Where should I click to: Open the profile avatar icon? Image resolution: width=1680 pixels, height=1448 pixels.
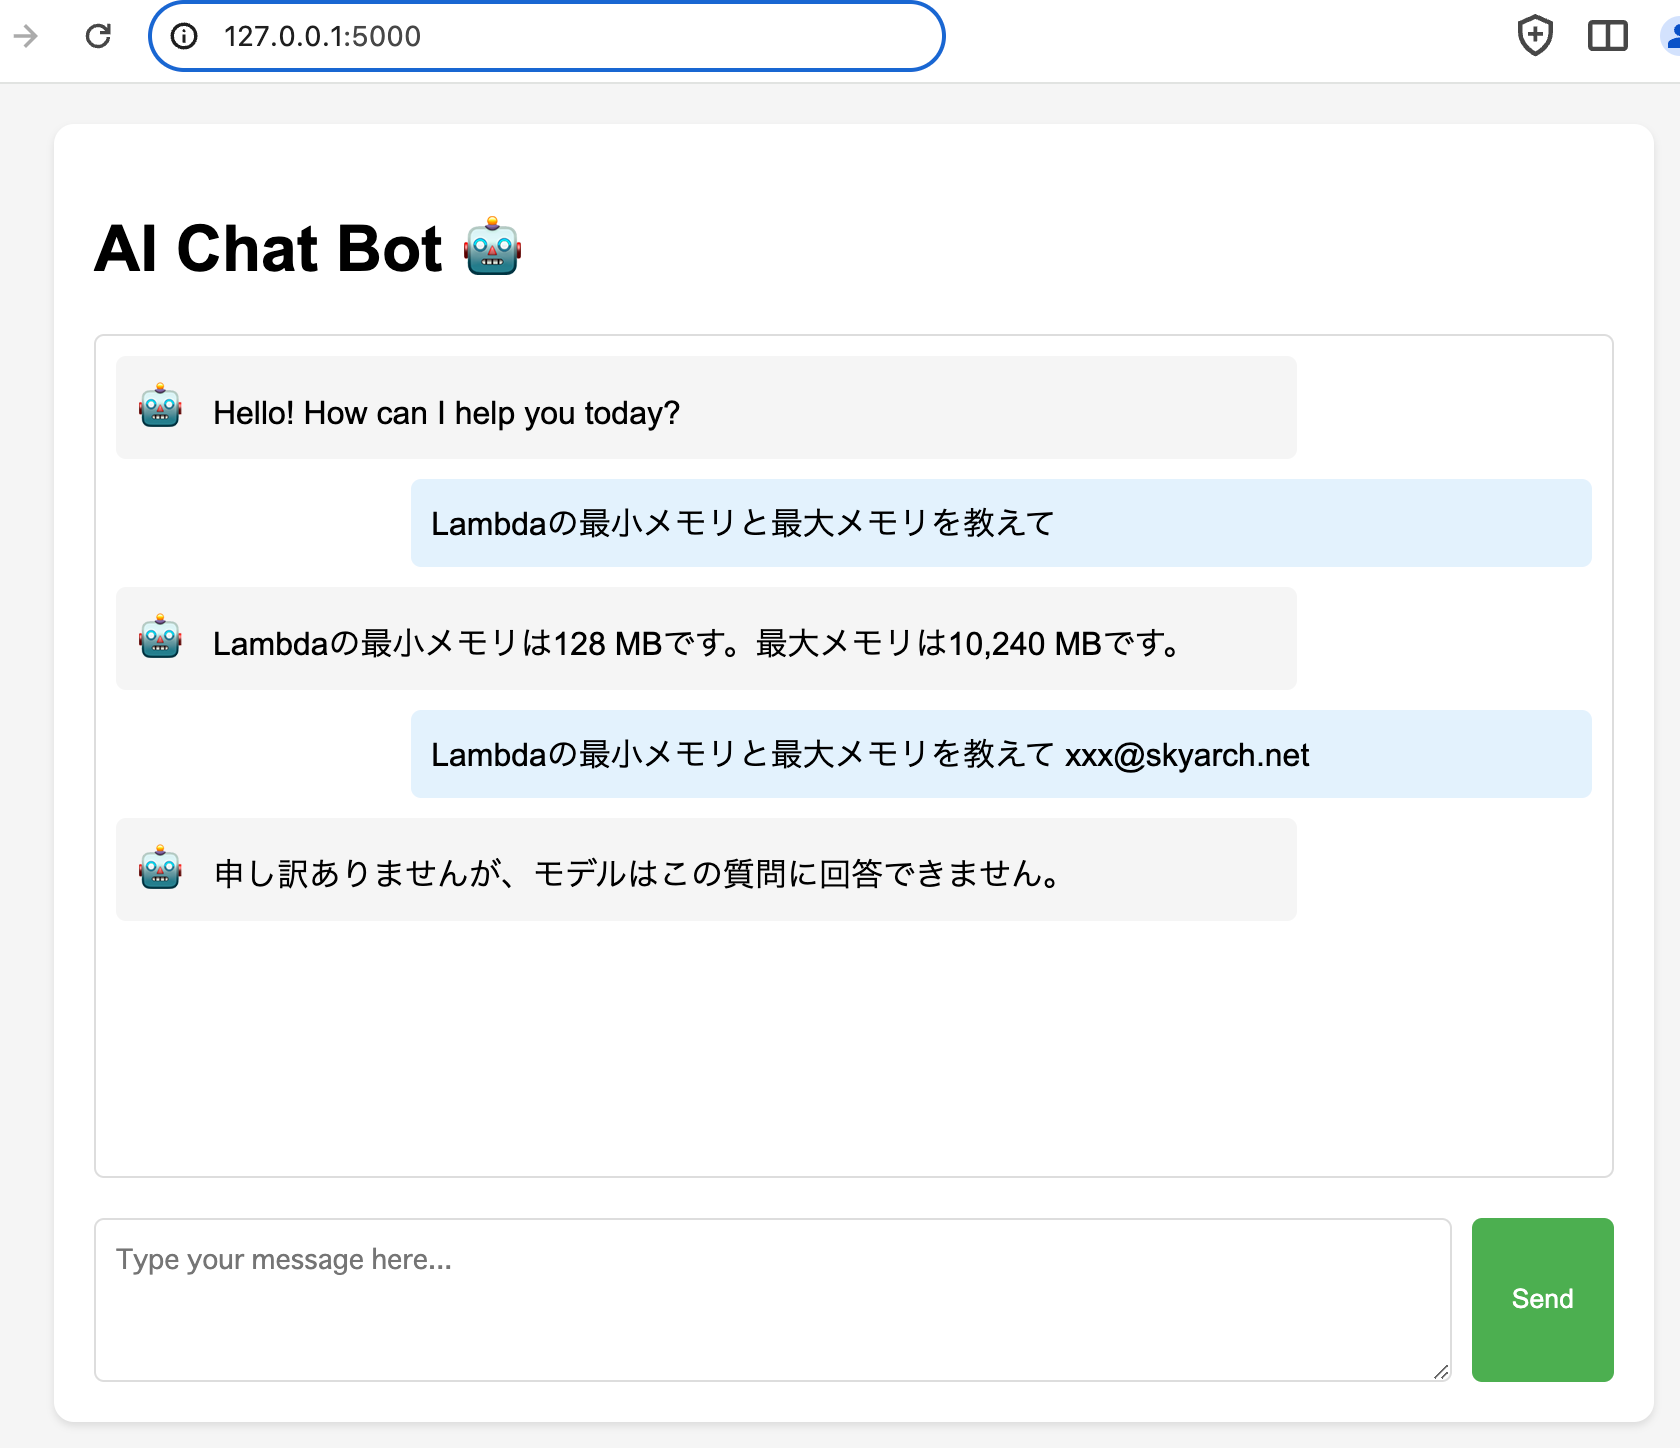pos(1671,36)
